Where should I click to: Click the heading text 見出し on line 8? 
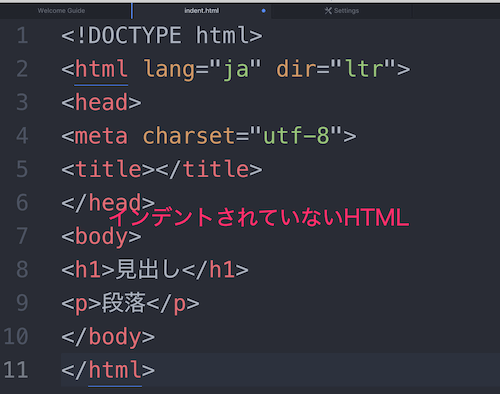point(148,269)
